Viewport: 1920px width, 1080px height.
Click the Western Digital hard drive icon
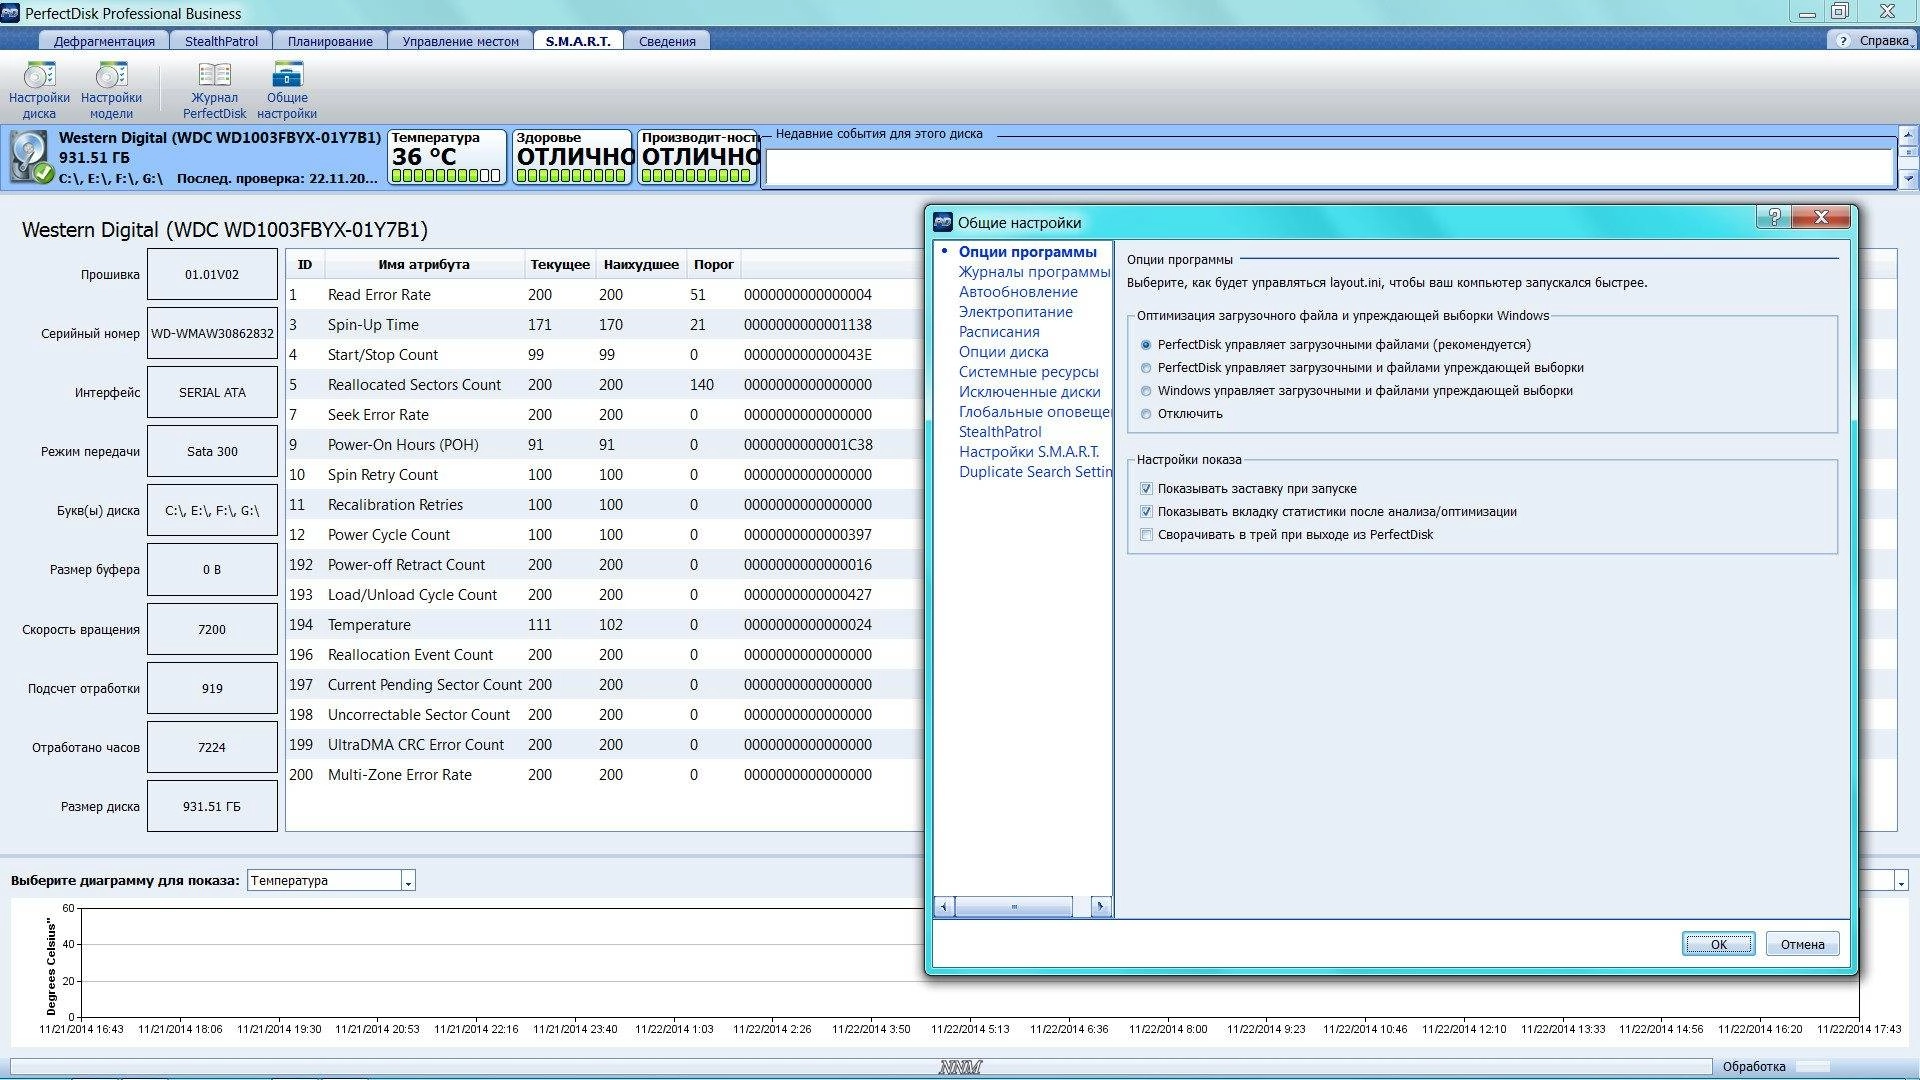point(30,158)
